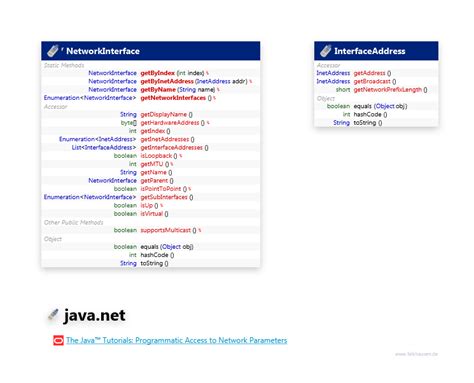The height and width of the screenshot is (383, 474).
Task: Select the getName method in NetworkInterface
Action: pyautogui.click(x=153, y=172)
